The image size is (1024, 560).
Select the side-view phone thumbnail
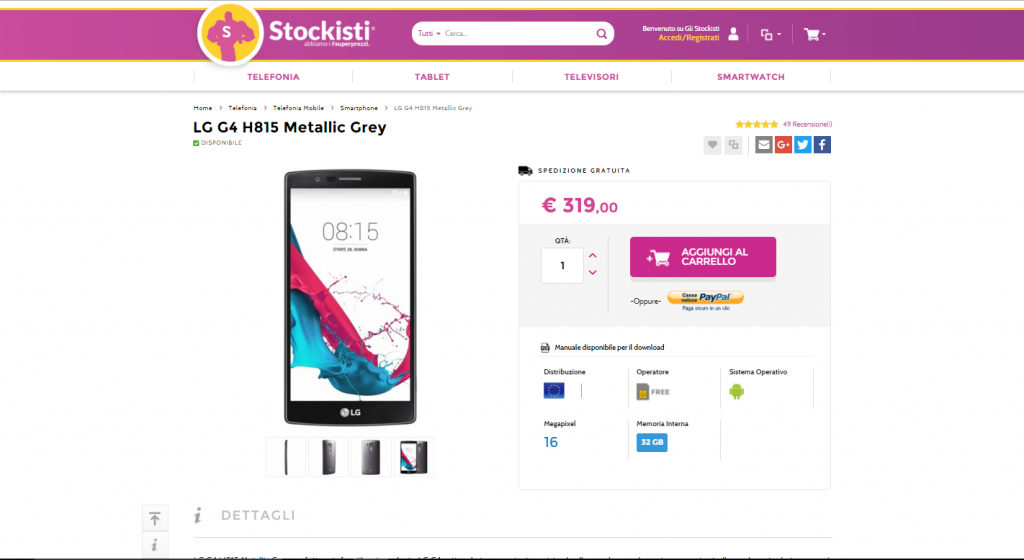pos(287,457)
